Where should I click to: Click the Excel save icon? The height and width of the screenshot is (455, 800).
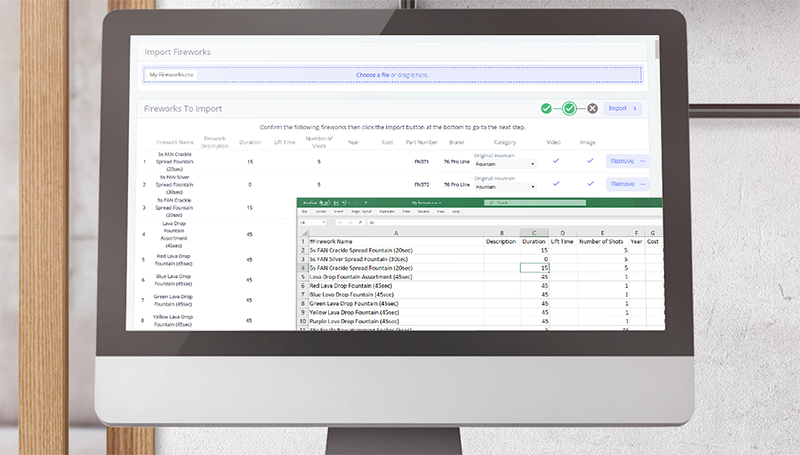(x=336, y=203)
